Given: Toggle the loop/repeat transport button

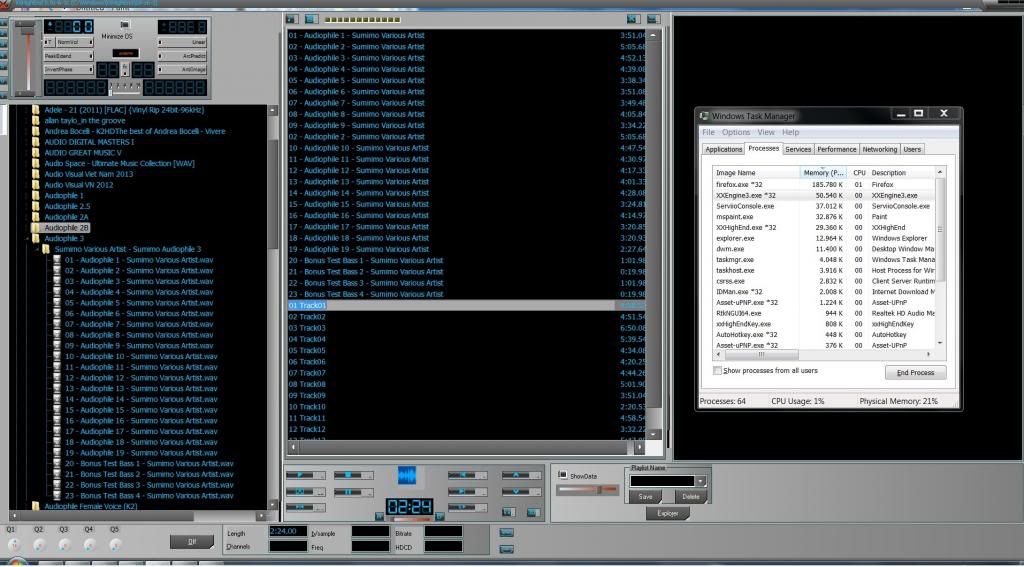Looking at the screenshot, I should pyautogui.click(x=306, y=492).
